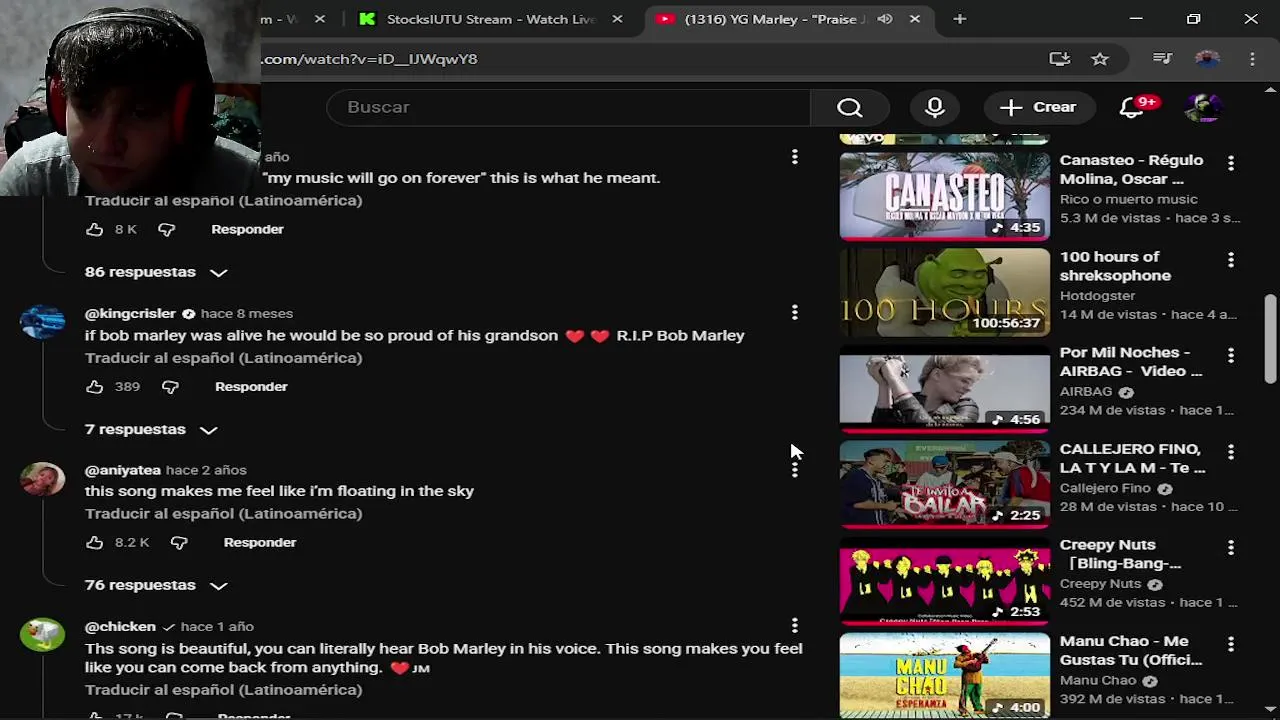Open options for Creepy Nuts Bling-Bang video
The width and height of the screenshot is (1280, 720).
[1231, 548]
